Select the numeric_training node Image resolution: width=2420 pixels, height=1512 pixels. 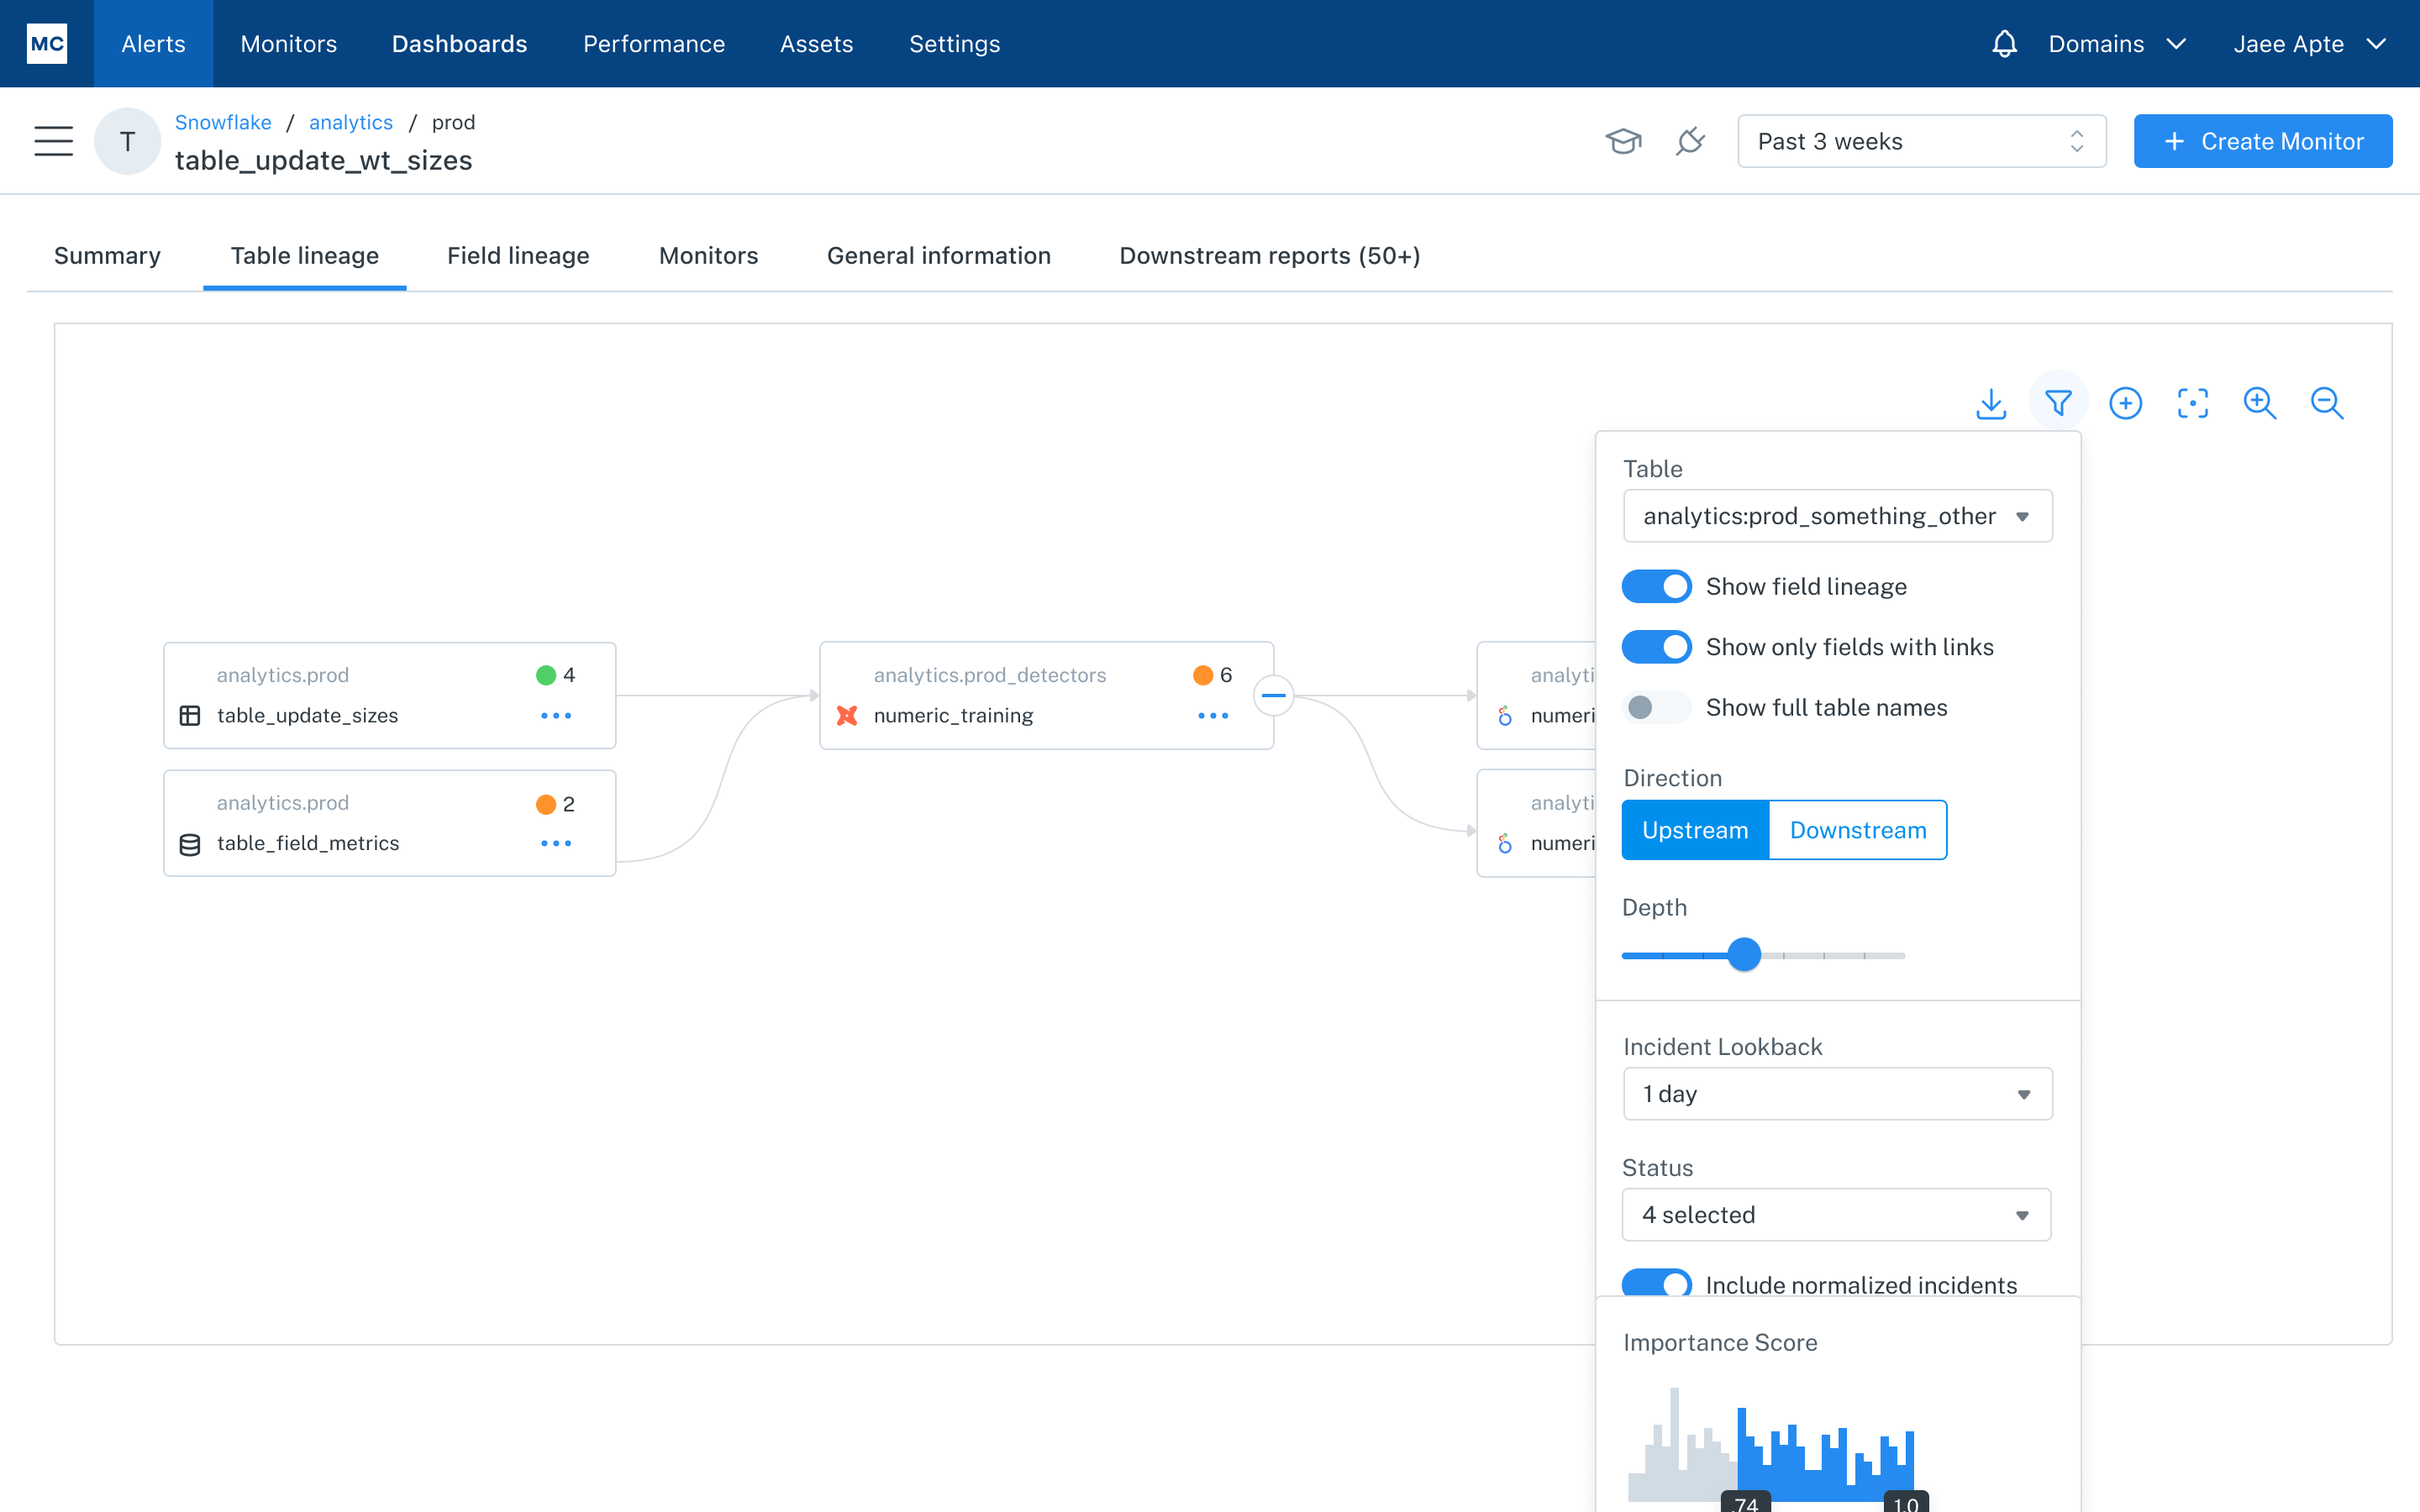1046,695
